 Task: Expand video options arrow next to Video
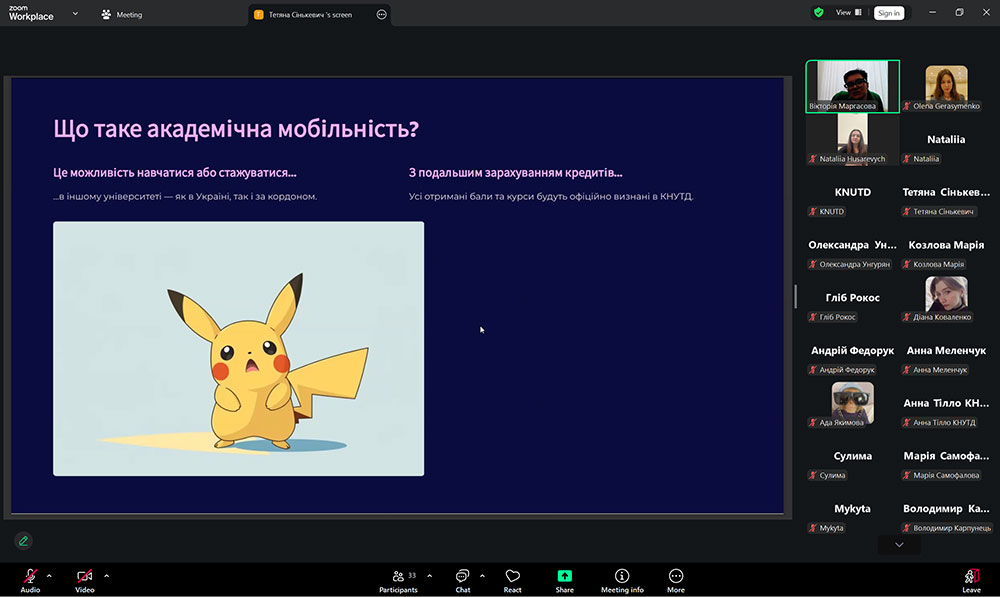coord(106,575)
